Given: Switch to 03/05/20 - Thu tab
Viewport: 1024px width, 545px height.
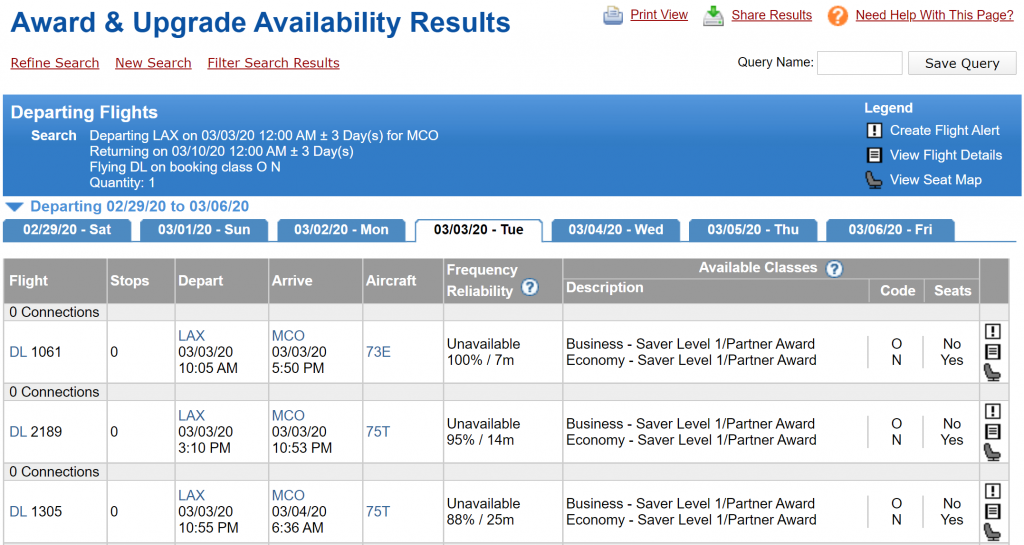Looking at the screenshot, I should tap(753, 230).
